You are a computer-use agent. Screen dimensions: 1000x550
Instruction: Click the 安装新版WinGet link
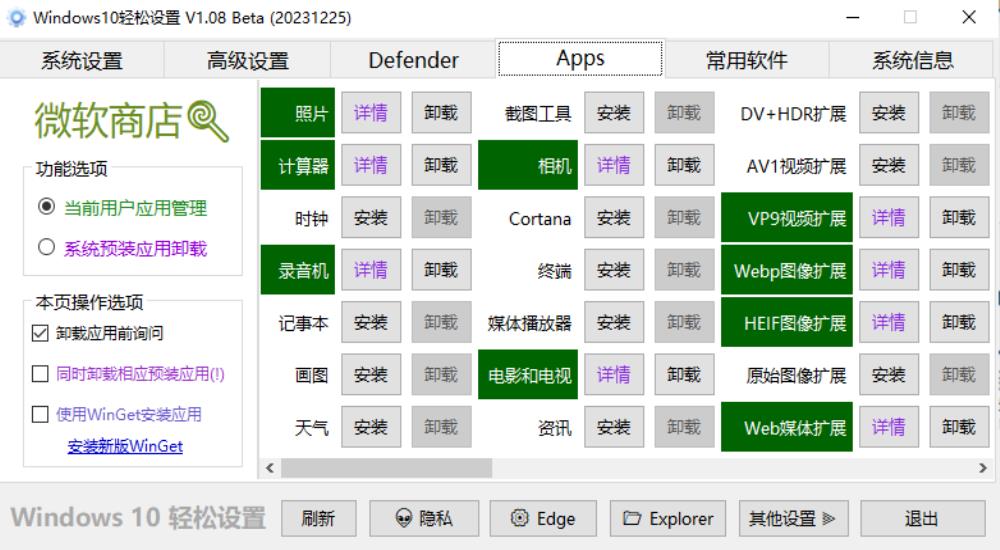pyautogui.click(x=125, y=446)
